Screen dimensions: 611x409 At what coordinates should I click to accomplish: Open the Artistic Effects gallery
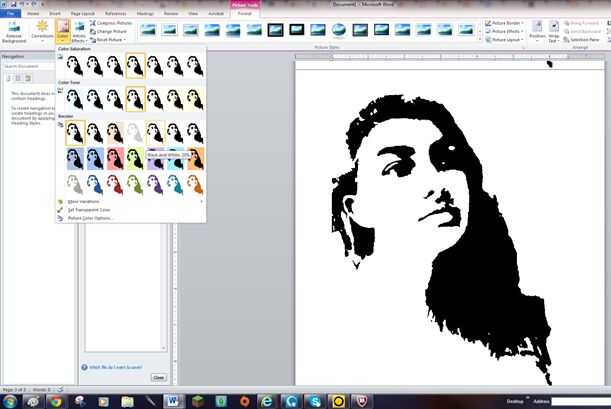click(79, 29)
